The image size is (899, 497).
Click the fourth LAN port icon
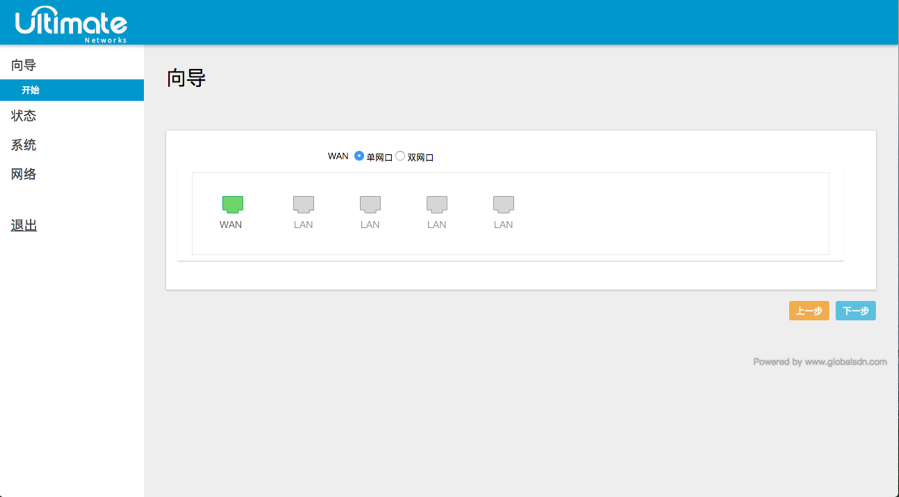coord(503,204)
